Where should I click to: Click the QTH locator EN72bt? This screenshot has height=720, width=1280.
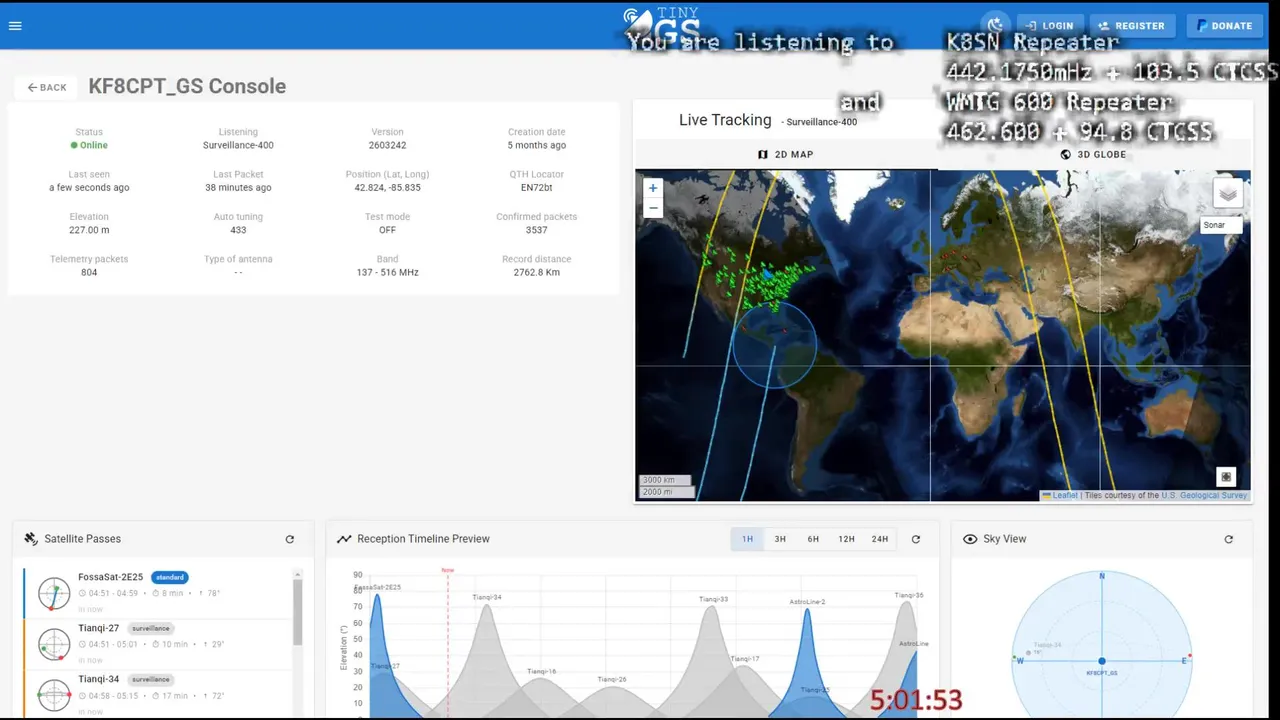click(537, 188)
